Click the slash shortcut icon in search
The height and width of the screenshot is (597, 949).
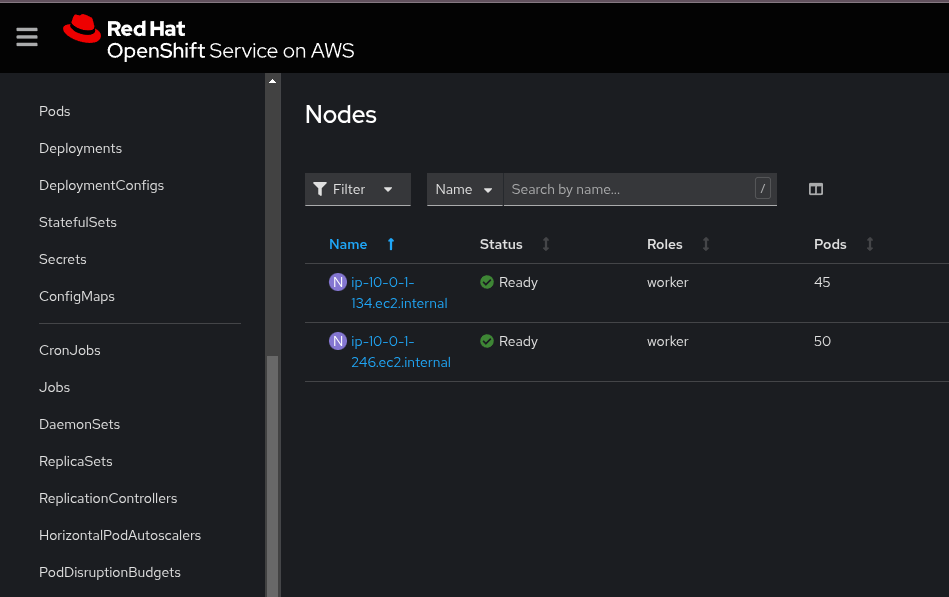[x=763, y=188]
